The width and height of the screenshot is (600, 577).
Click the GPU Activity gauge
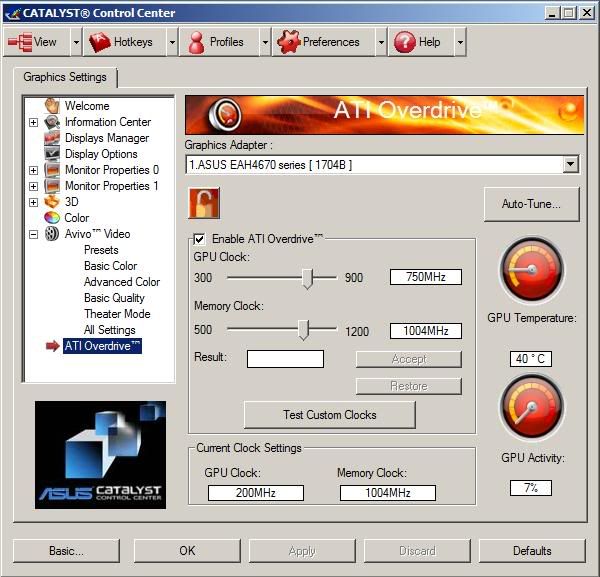(x=532, y=408)
